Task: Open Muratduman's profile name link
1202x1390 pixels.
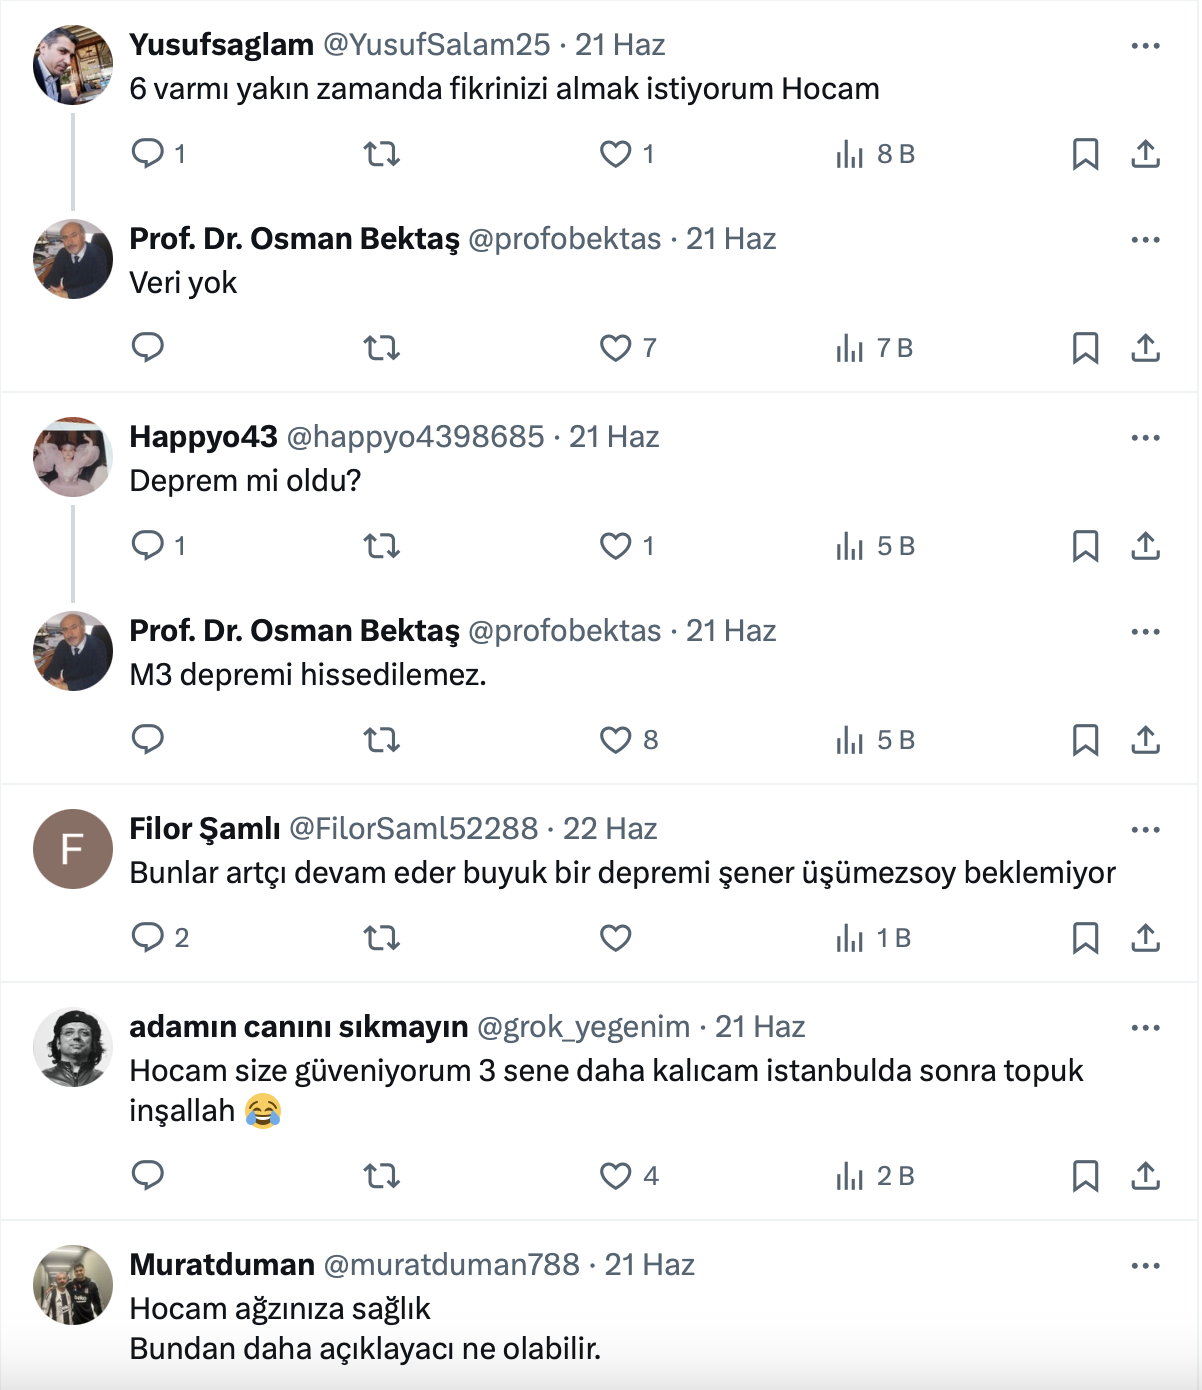Action: click(x=222, y=1265)
